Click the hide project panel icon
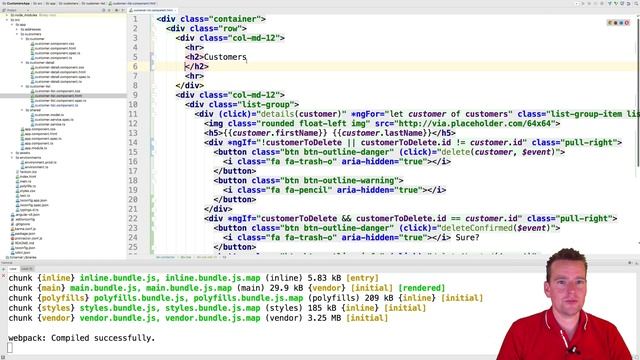The height and width of the screenshot is (360, 640). click(x=122, y=10)
